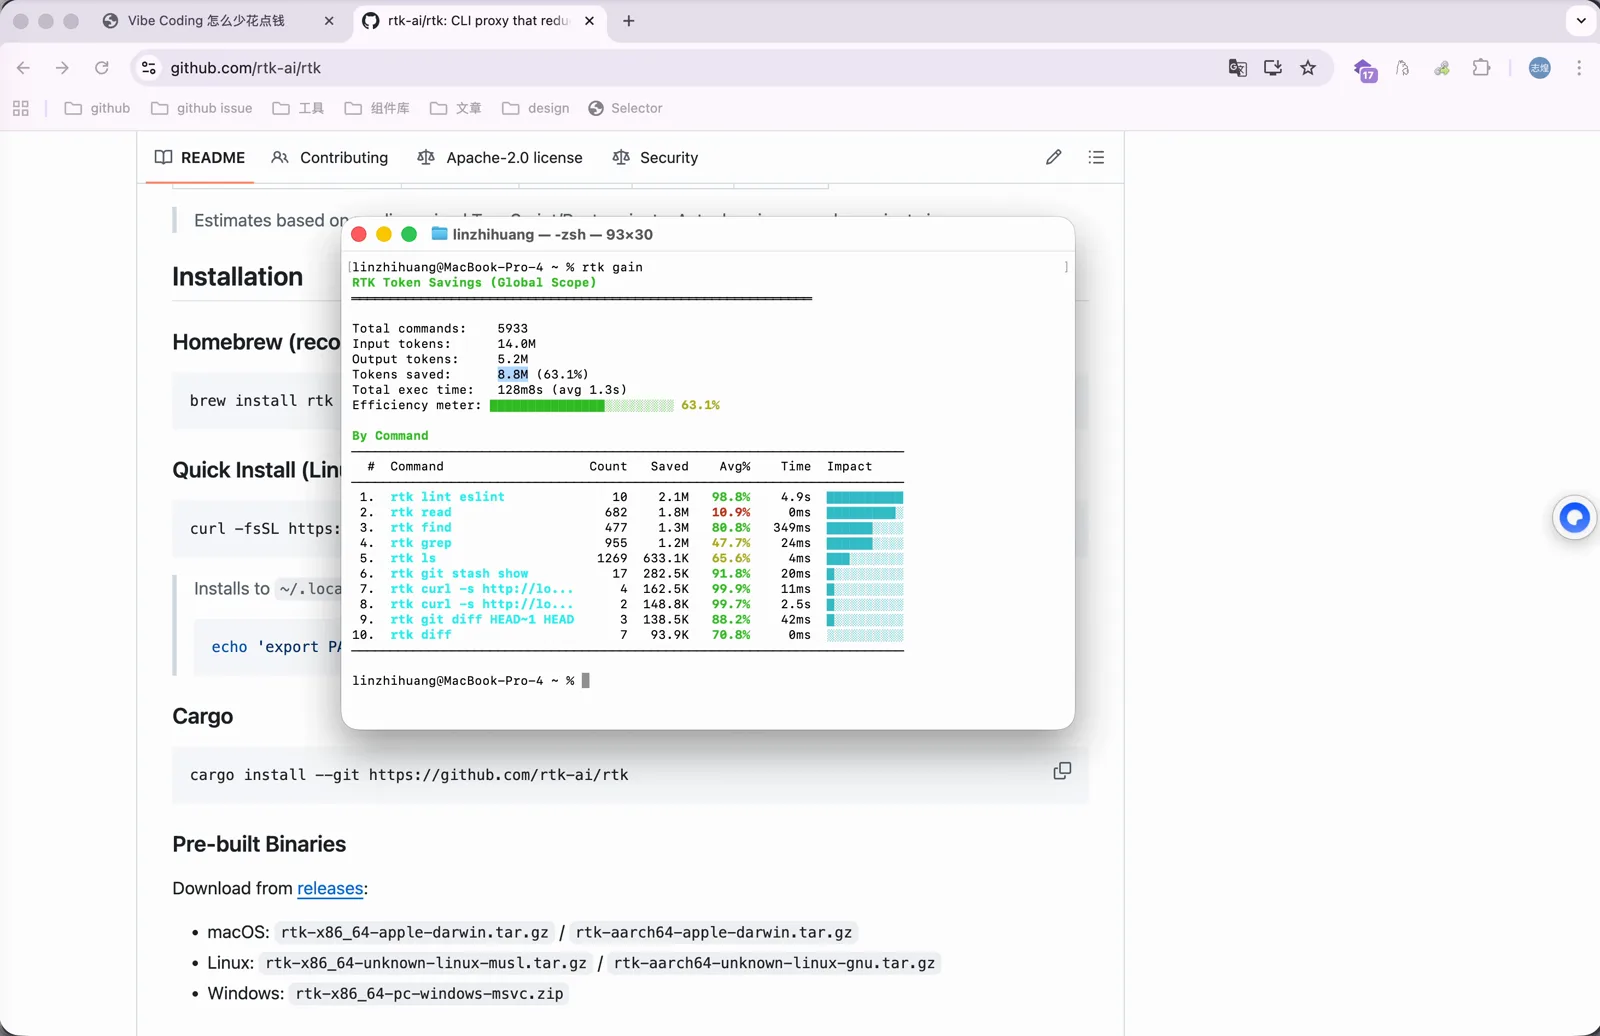Click the rtk-aarch64-unknown-linux-gnu.tar.gz filename
Image resolution: width=1600 pixels, height=1036 pixels.
[x=774, y=963]
